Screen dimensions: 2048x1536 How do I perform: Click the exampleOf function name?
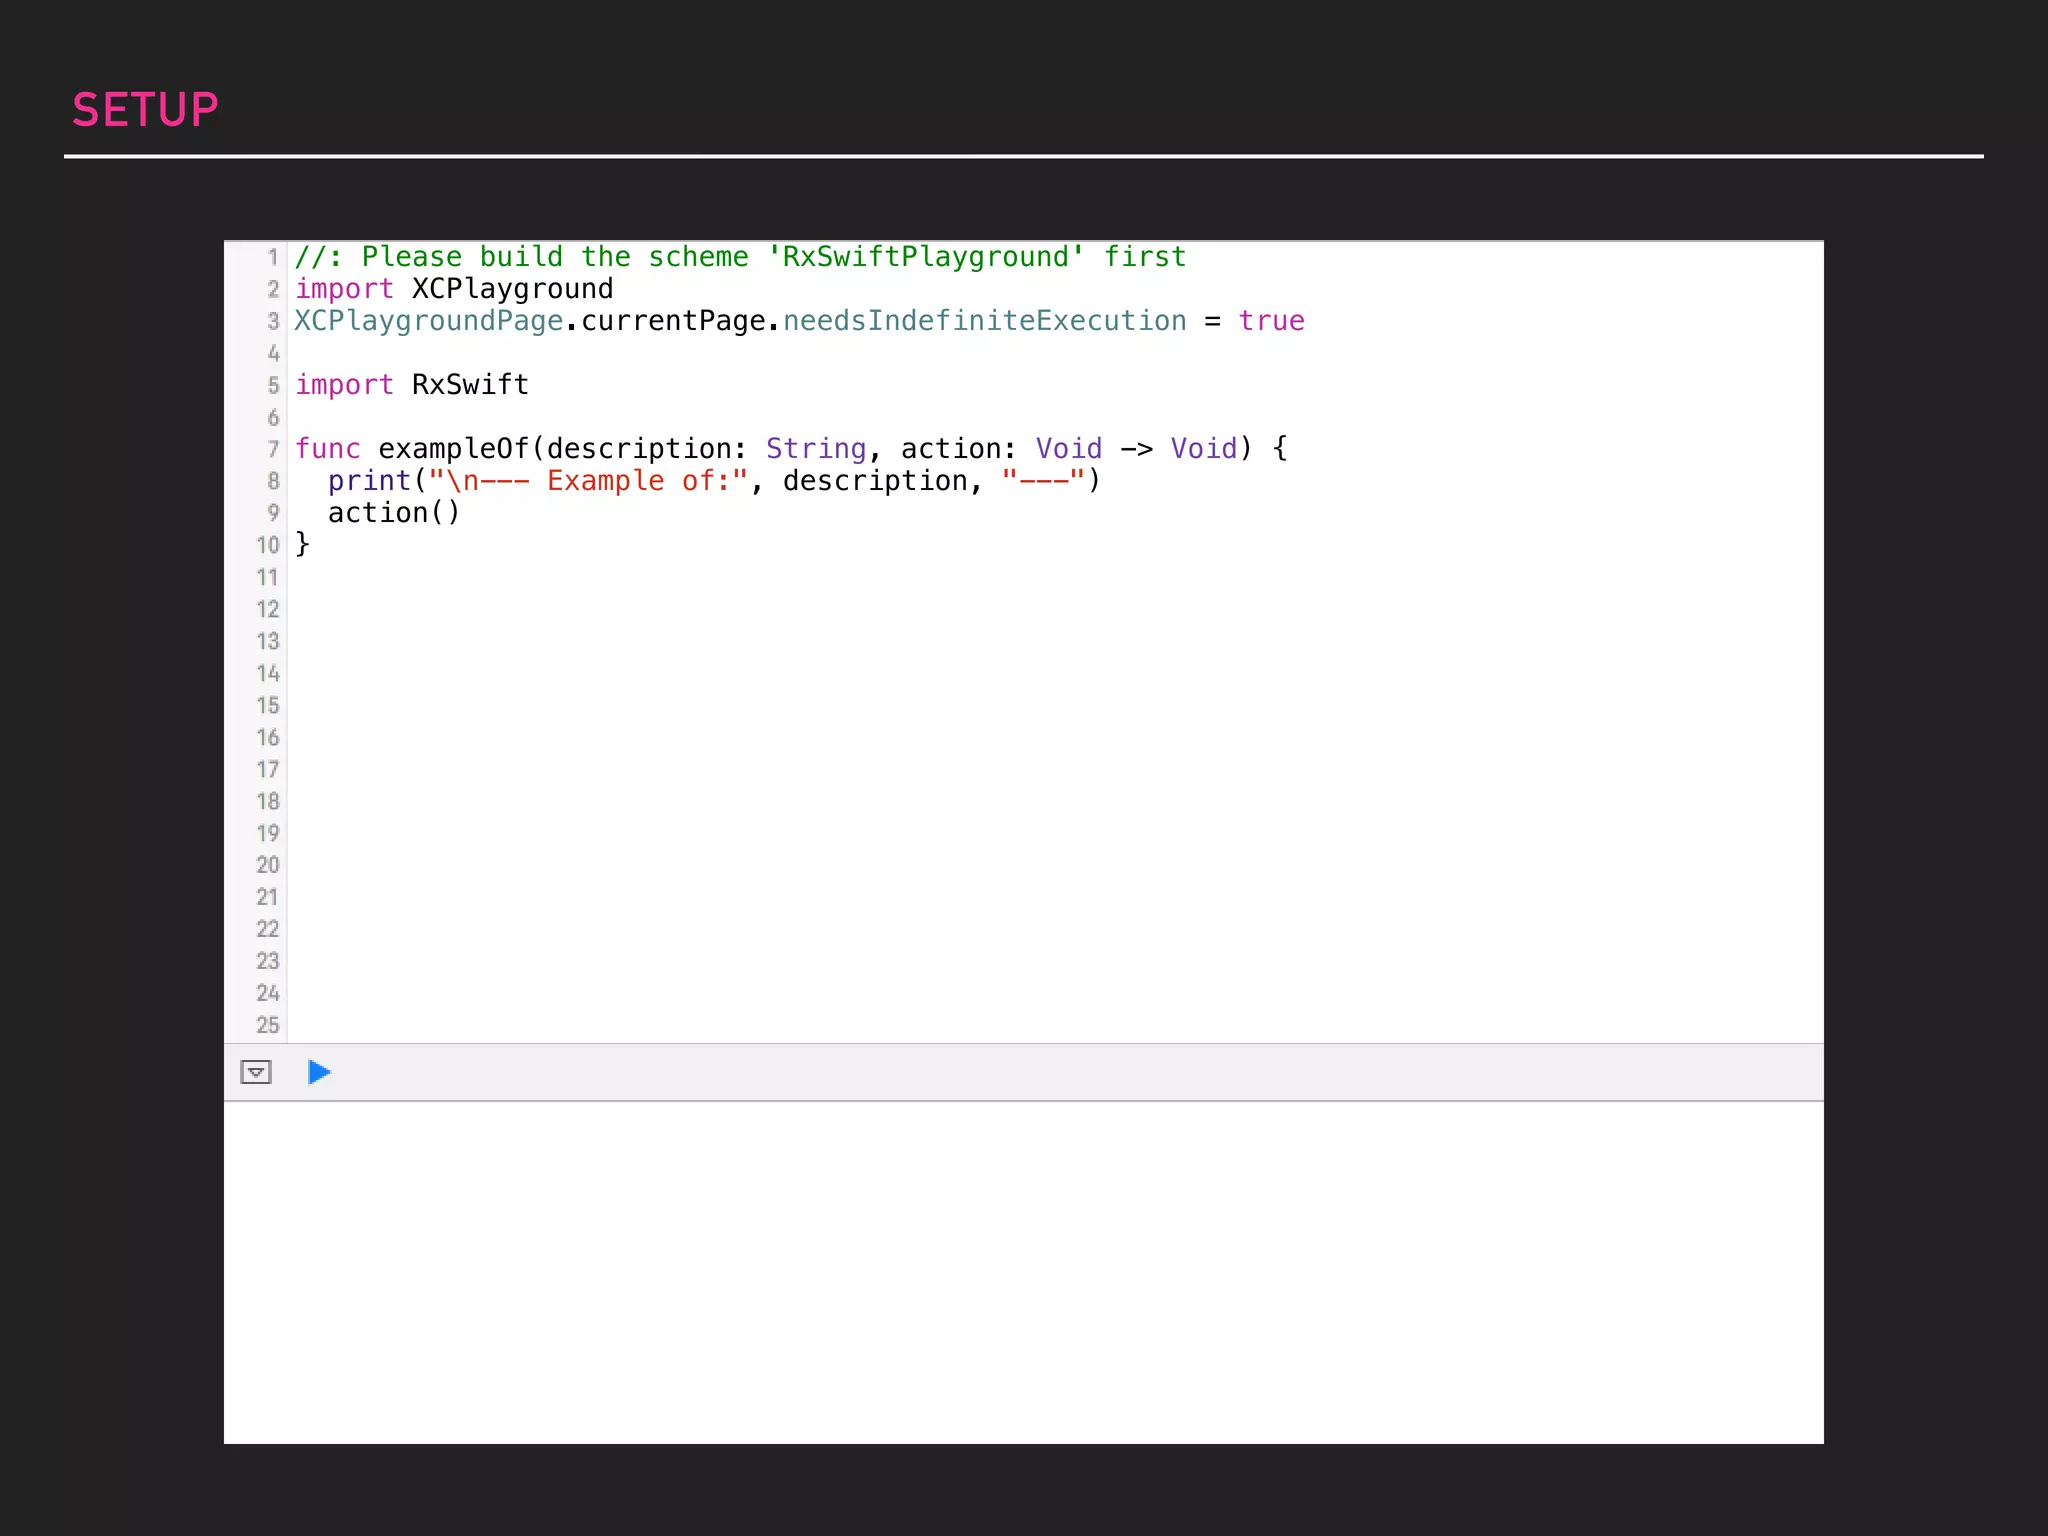click(x=453, y=449)
